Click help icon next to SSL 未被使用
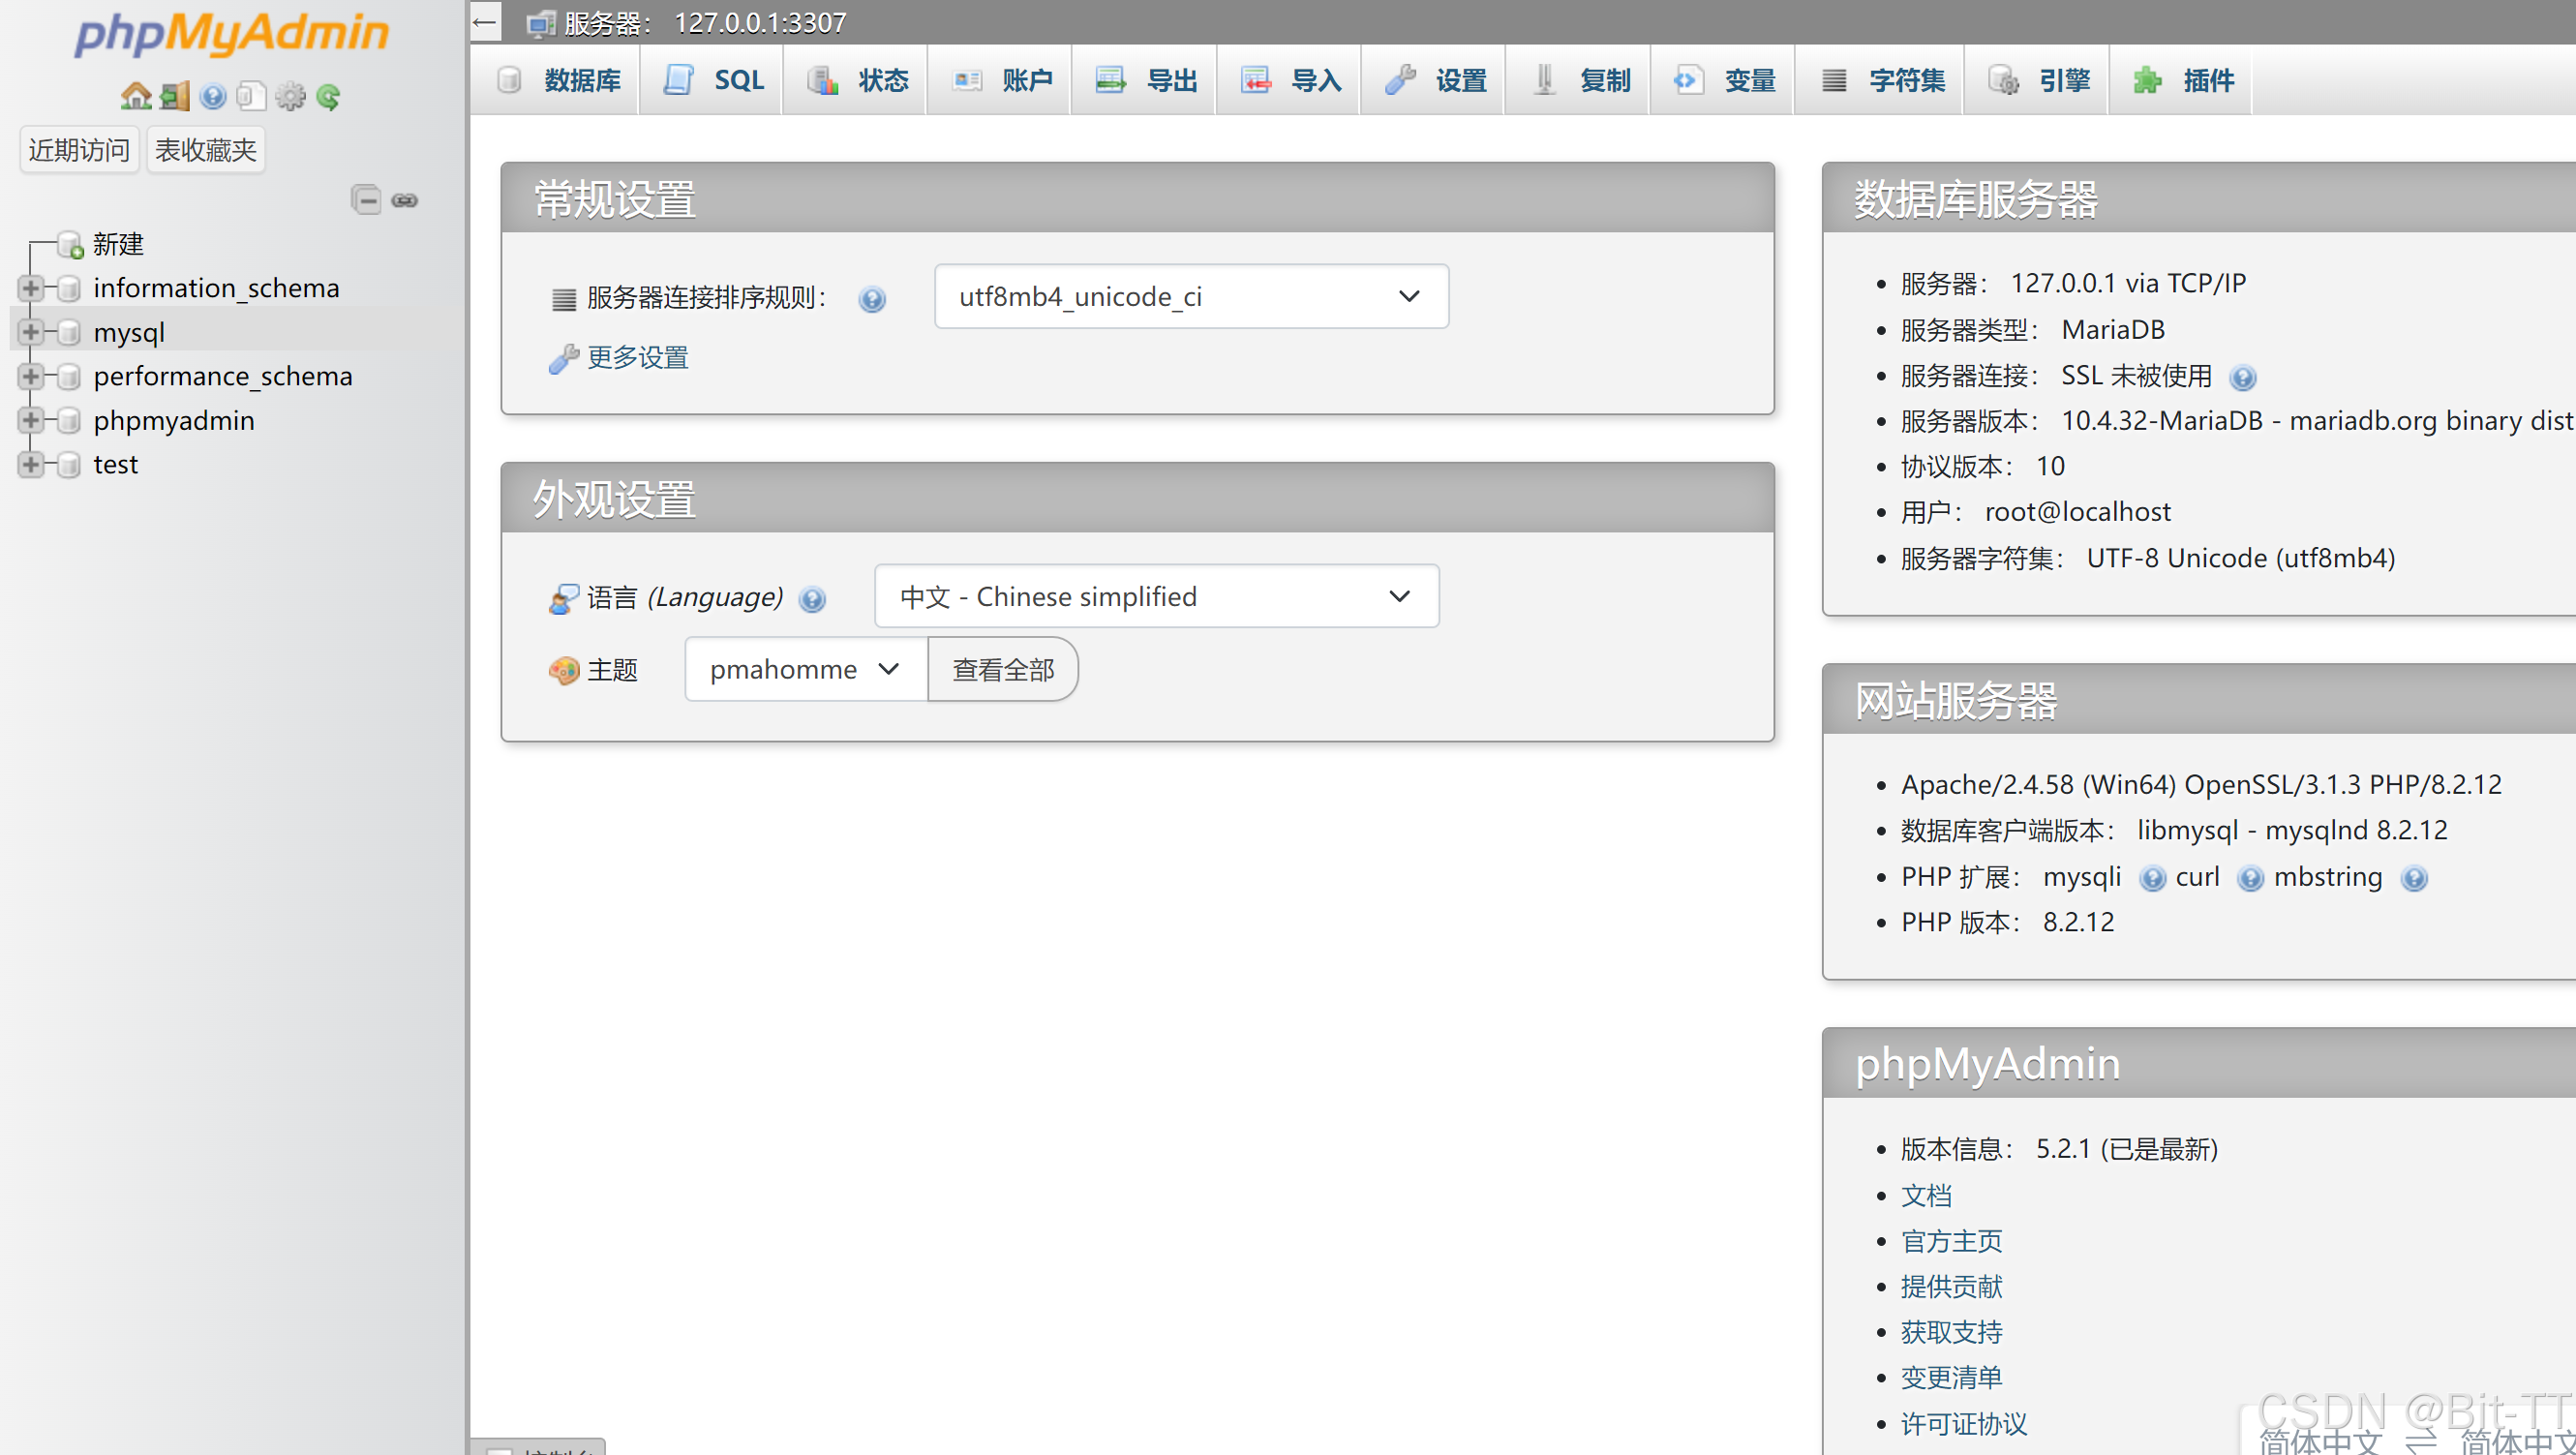 [x=2243, y=378]
